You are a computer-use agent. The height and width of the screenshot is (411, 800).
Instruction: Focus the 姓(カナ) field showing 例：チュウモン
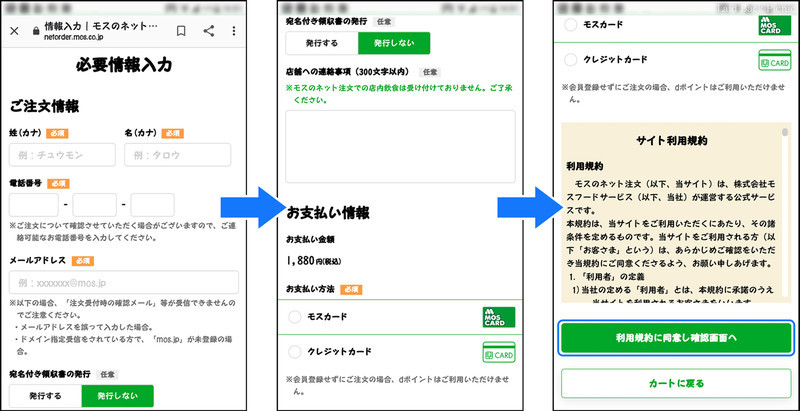(x=63, y=155)
